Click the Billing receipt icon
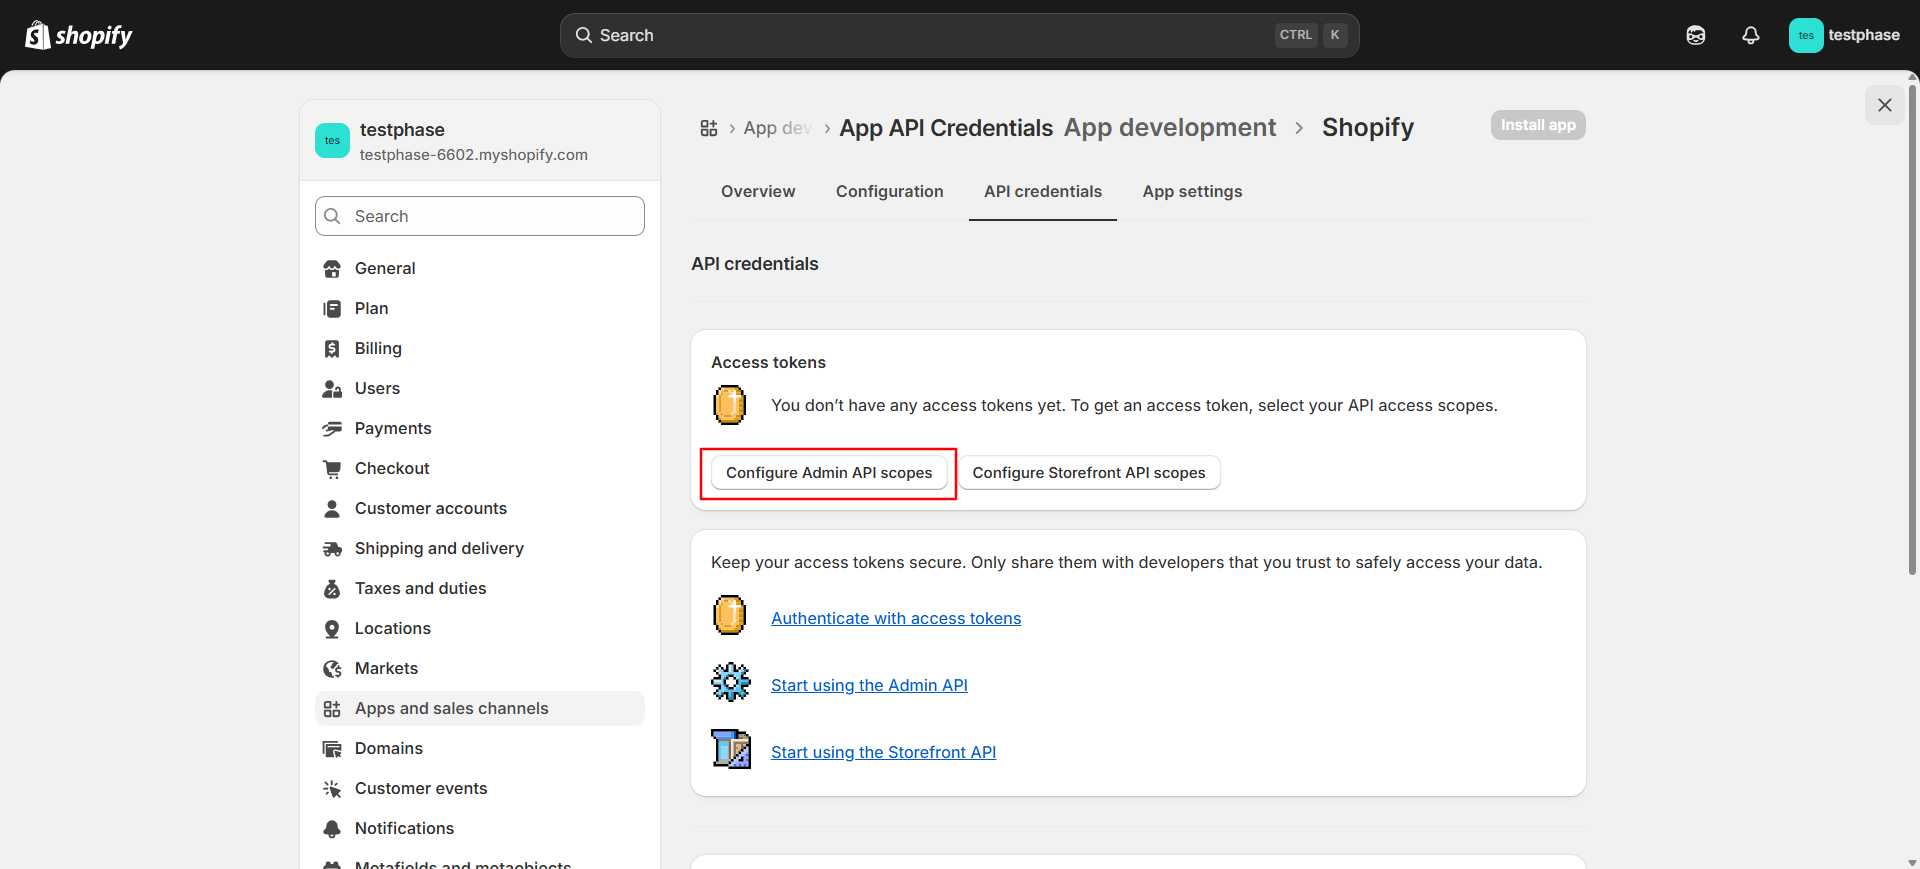Screen dimensions: 1920x869 [x=332, y=349]
